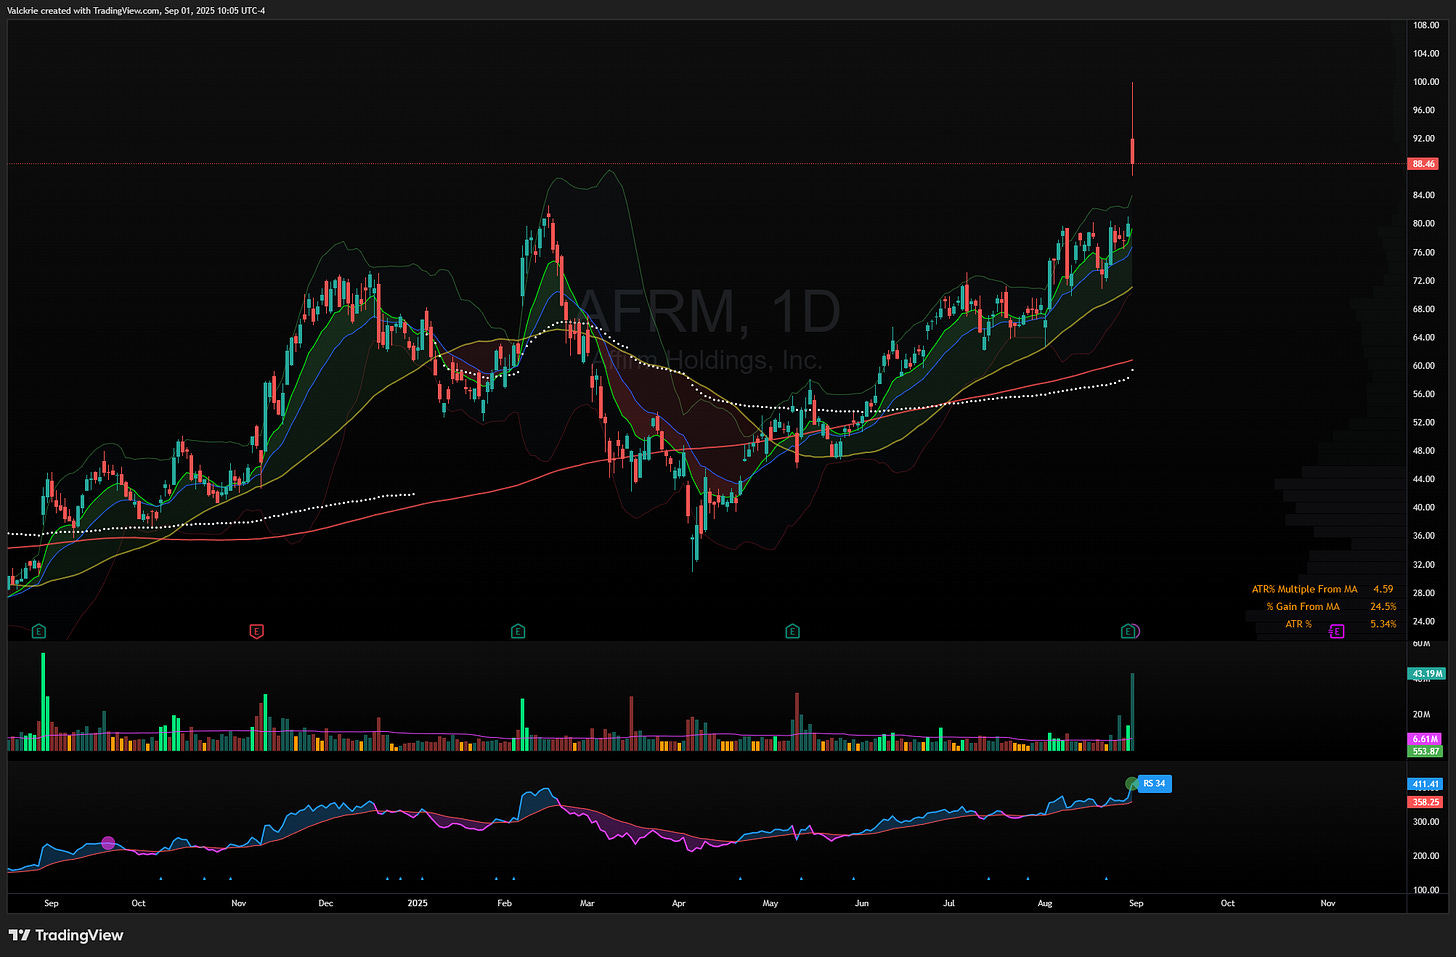The image size is (1456, 957).
Task: Click the magenta upcoming earnings E icon
Action: 1336,631
